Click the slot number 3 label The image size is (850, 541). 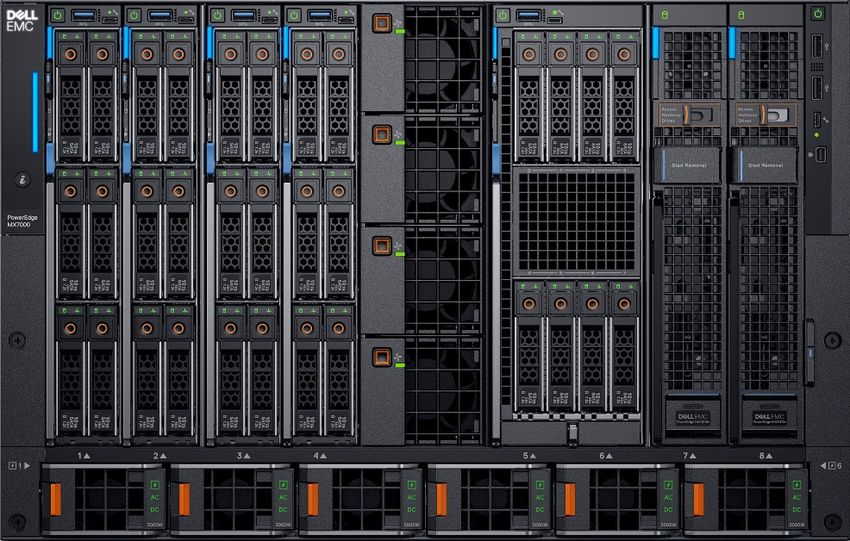[x=243, y=456]
